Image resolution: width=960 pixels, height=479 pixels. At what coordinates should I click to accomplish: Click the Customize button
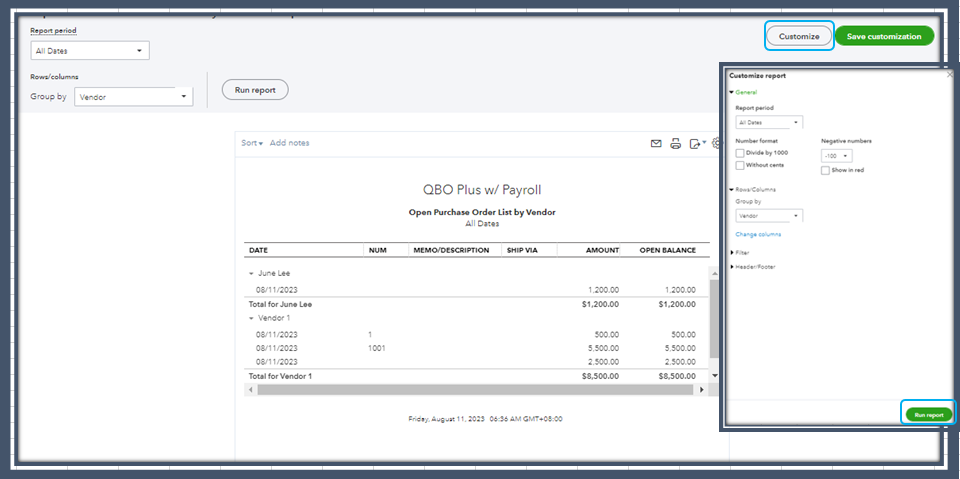click(799, 36)
